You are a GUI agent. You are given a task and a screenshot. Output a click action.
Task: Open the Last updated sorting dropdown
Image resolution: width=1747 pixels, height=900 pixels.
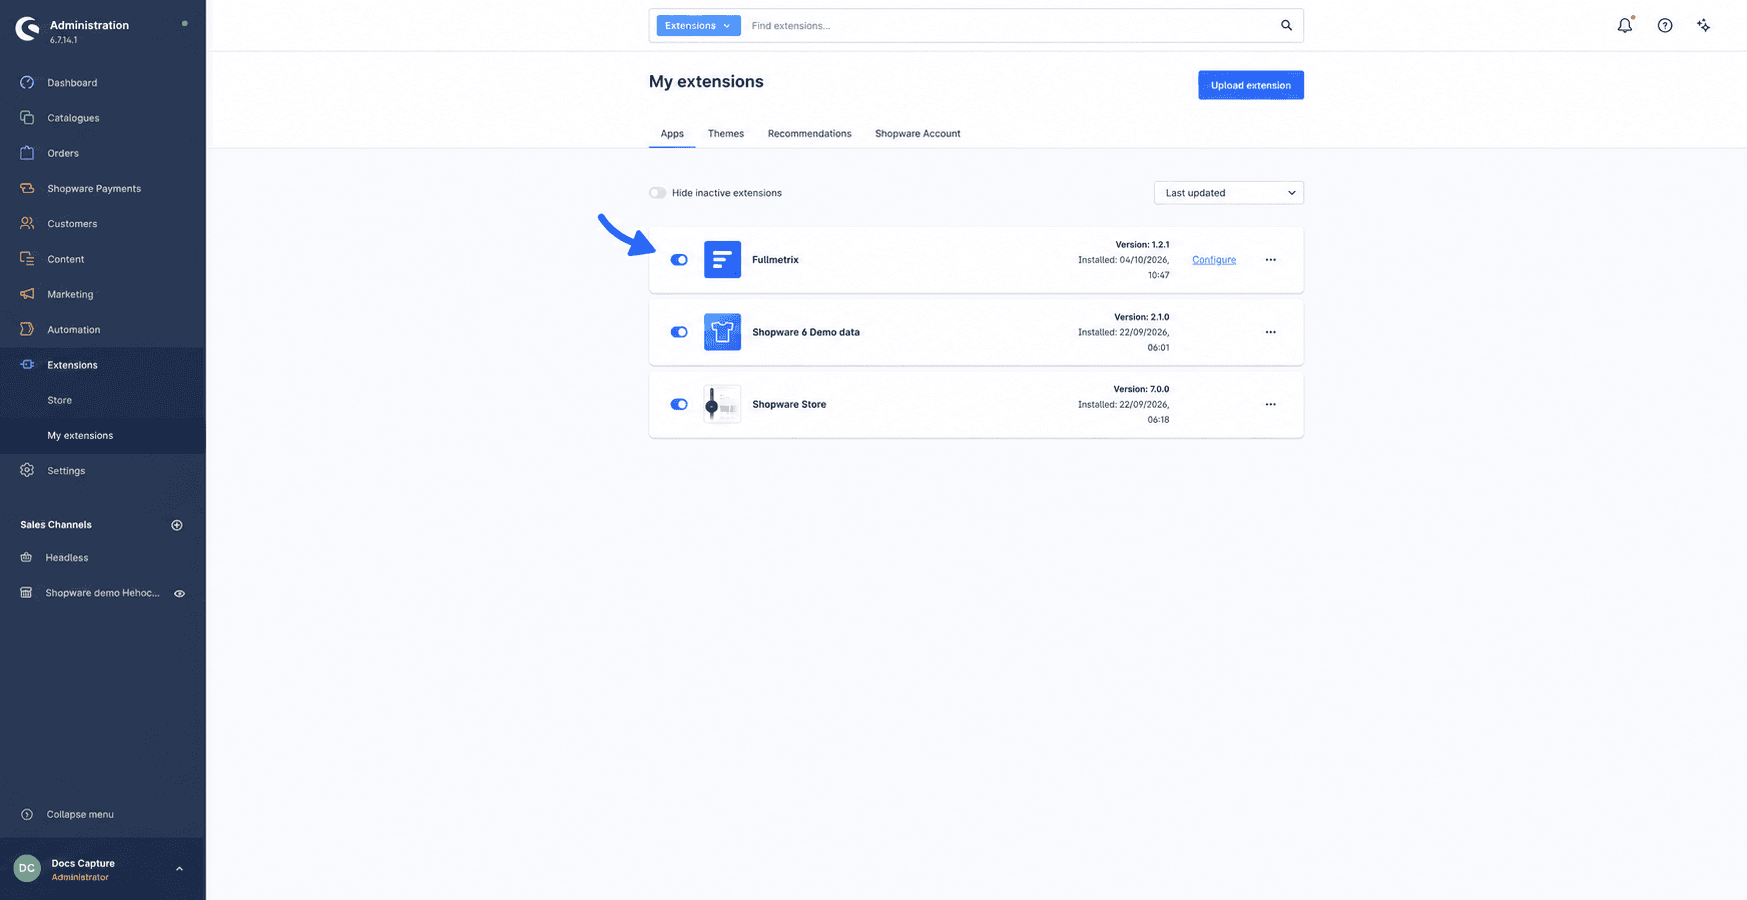[x=1228, y=193]
